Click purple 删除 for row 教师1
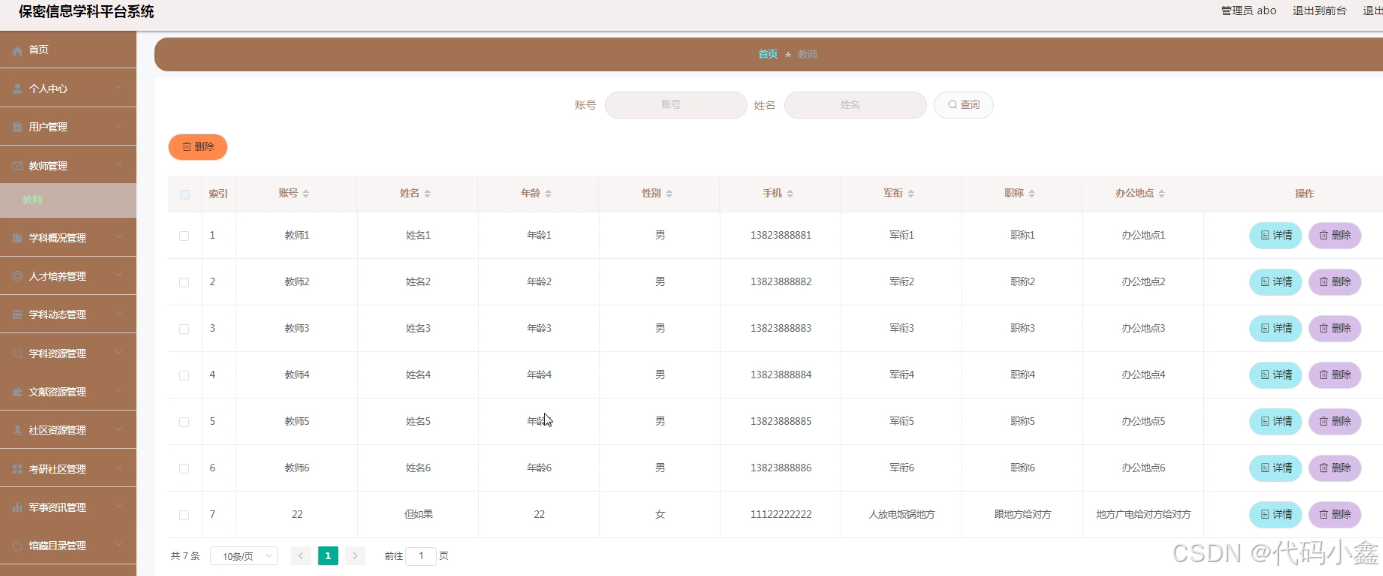This screenshot has width=1383, height=576. point(1335,235)
